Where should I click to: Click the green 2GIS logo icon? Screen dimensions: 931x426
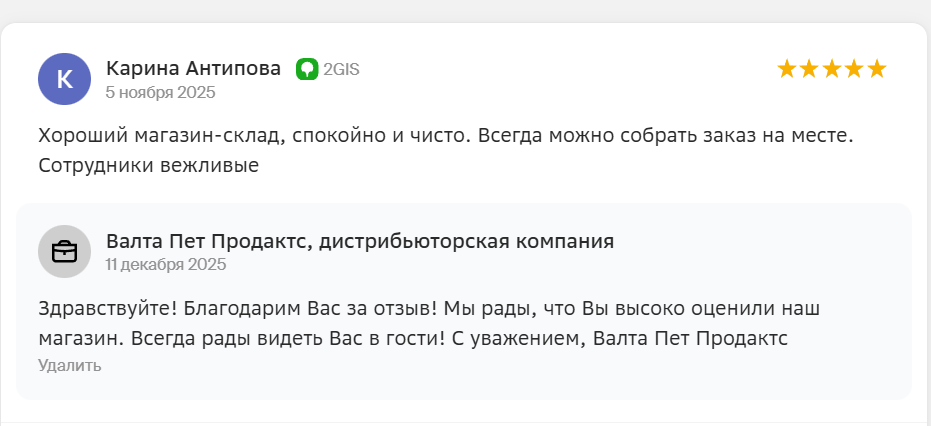307,69
